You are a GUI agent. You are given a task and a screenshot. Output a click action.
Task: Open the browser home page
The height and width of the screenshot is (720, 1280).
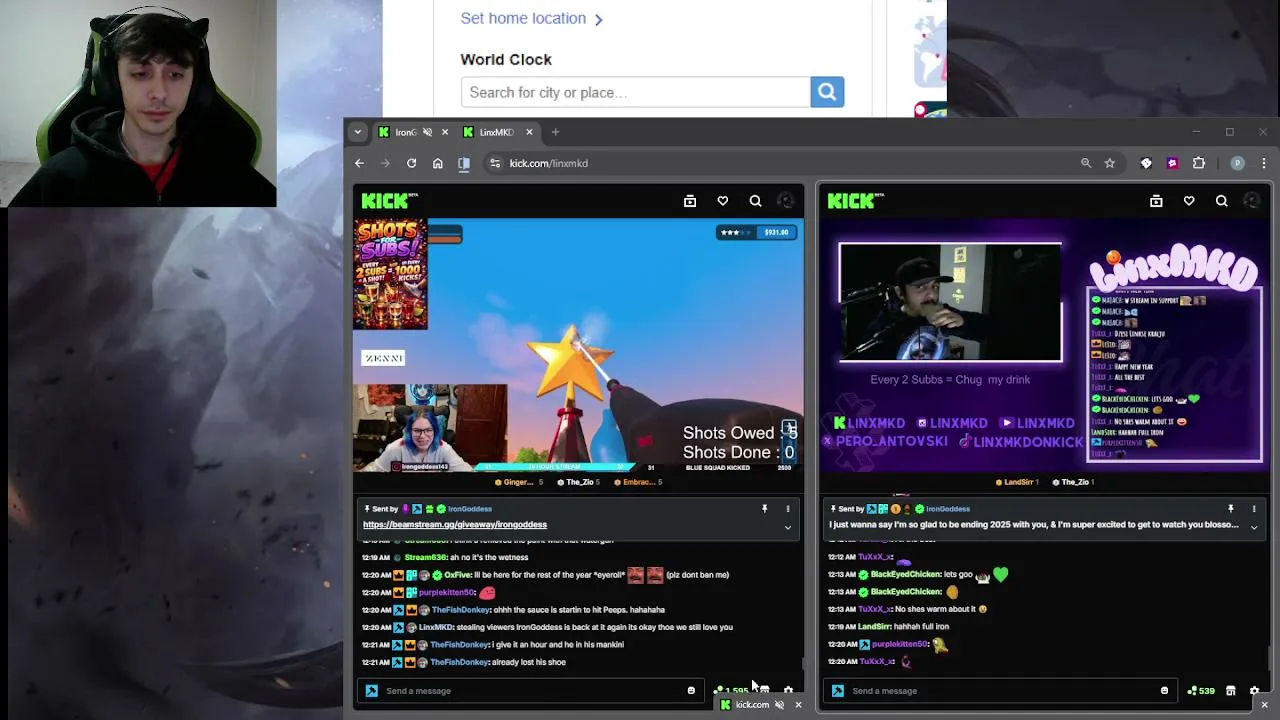pyautogui.click(x=437, y=163)
